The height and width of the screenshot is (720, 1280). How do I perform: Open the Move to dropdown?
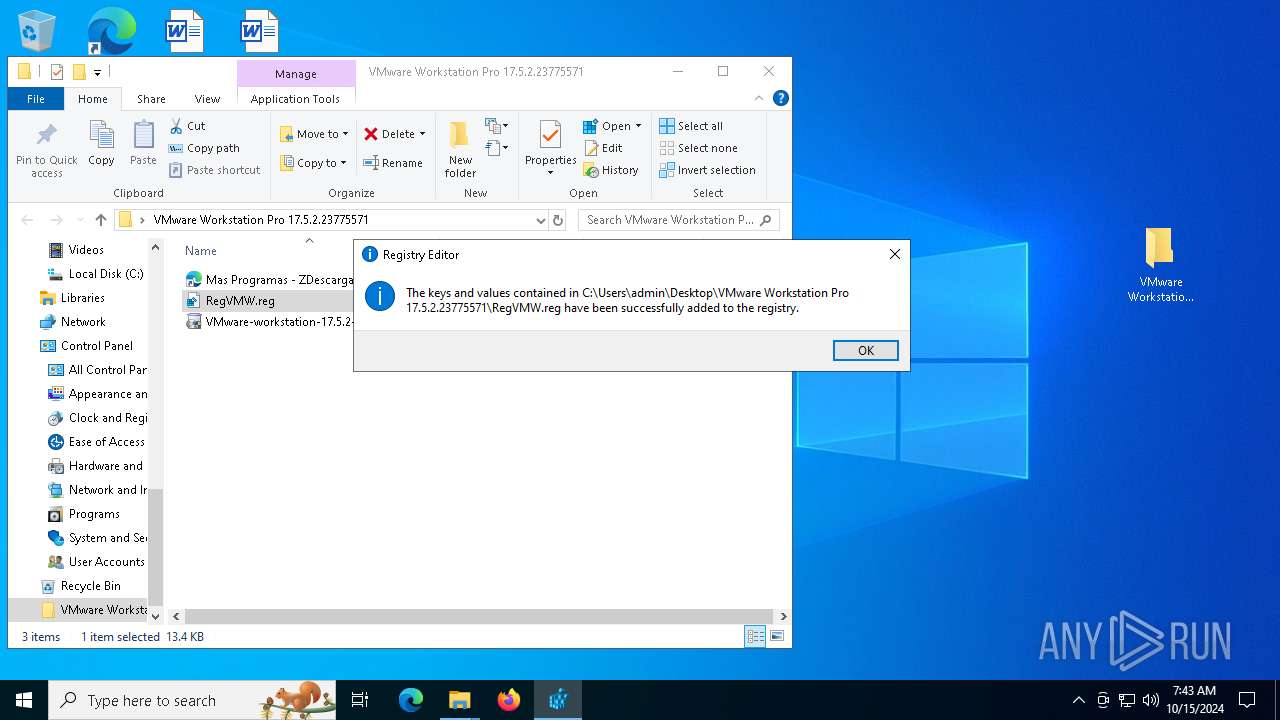pos(314,134)
